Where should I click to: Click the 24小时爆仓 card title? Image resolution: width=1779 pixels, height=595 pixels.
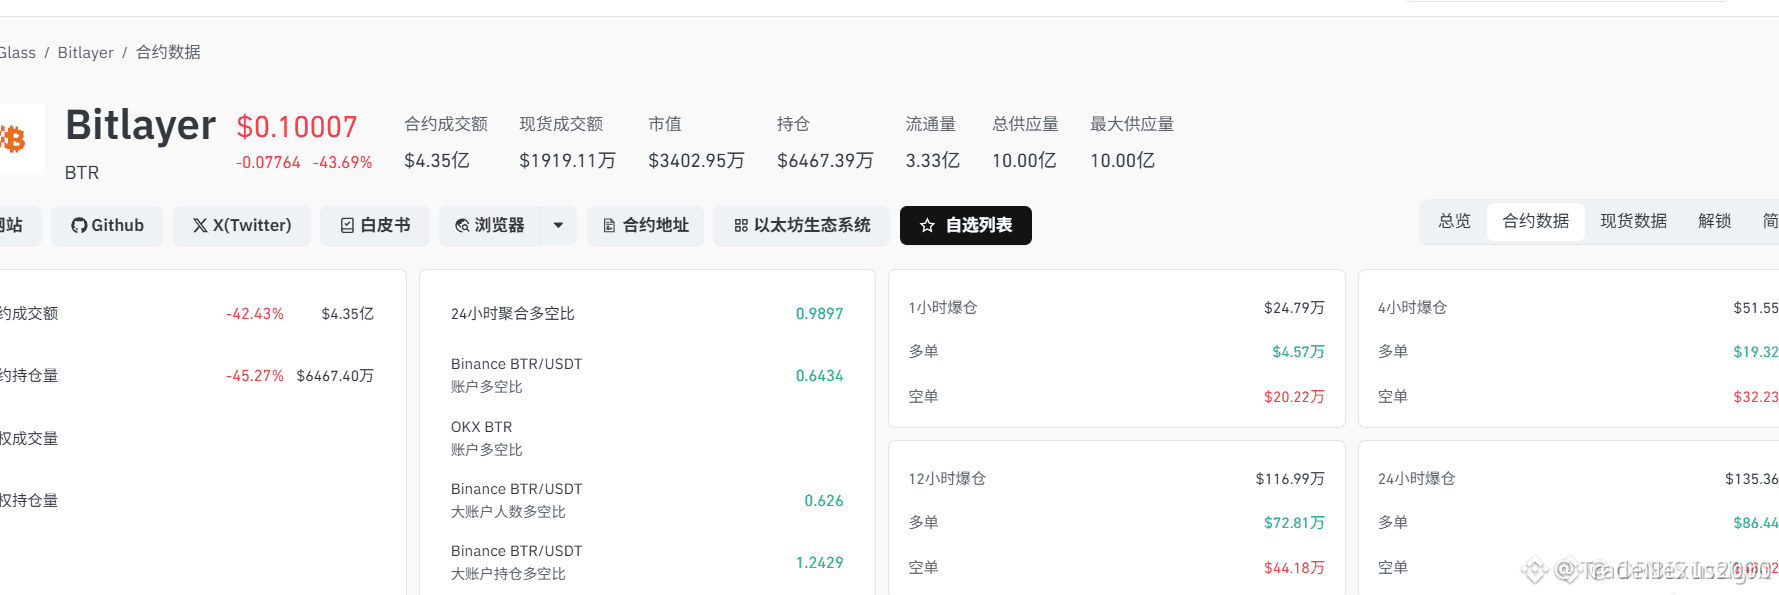[1416, 479]
